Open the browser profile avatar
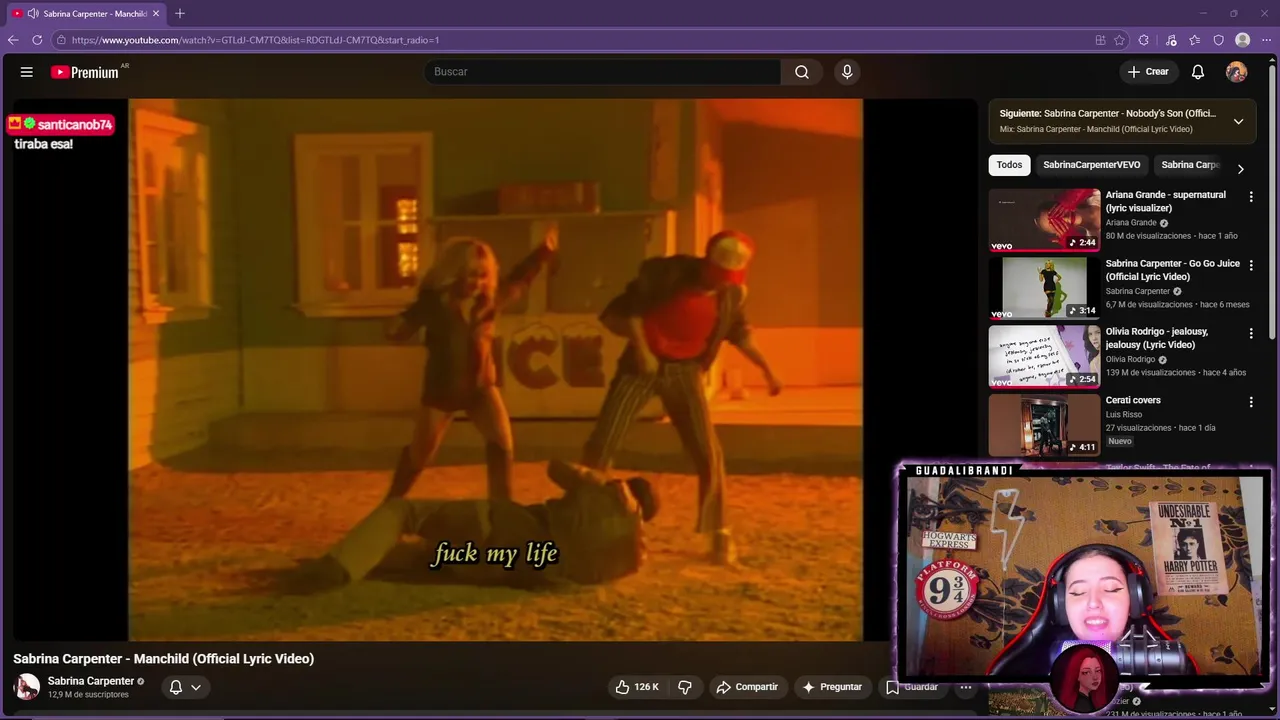 point(1243,40)
